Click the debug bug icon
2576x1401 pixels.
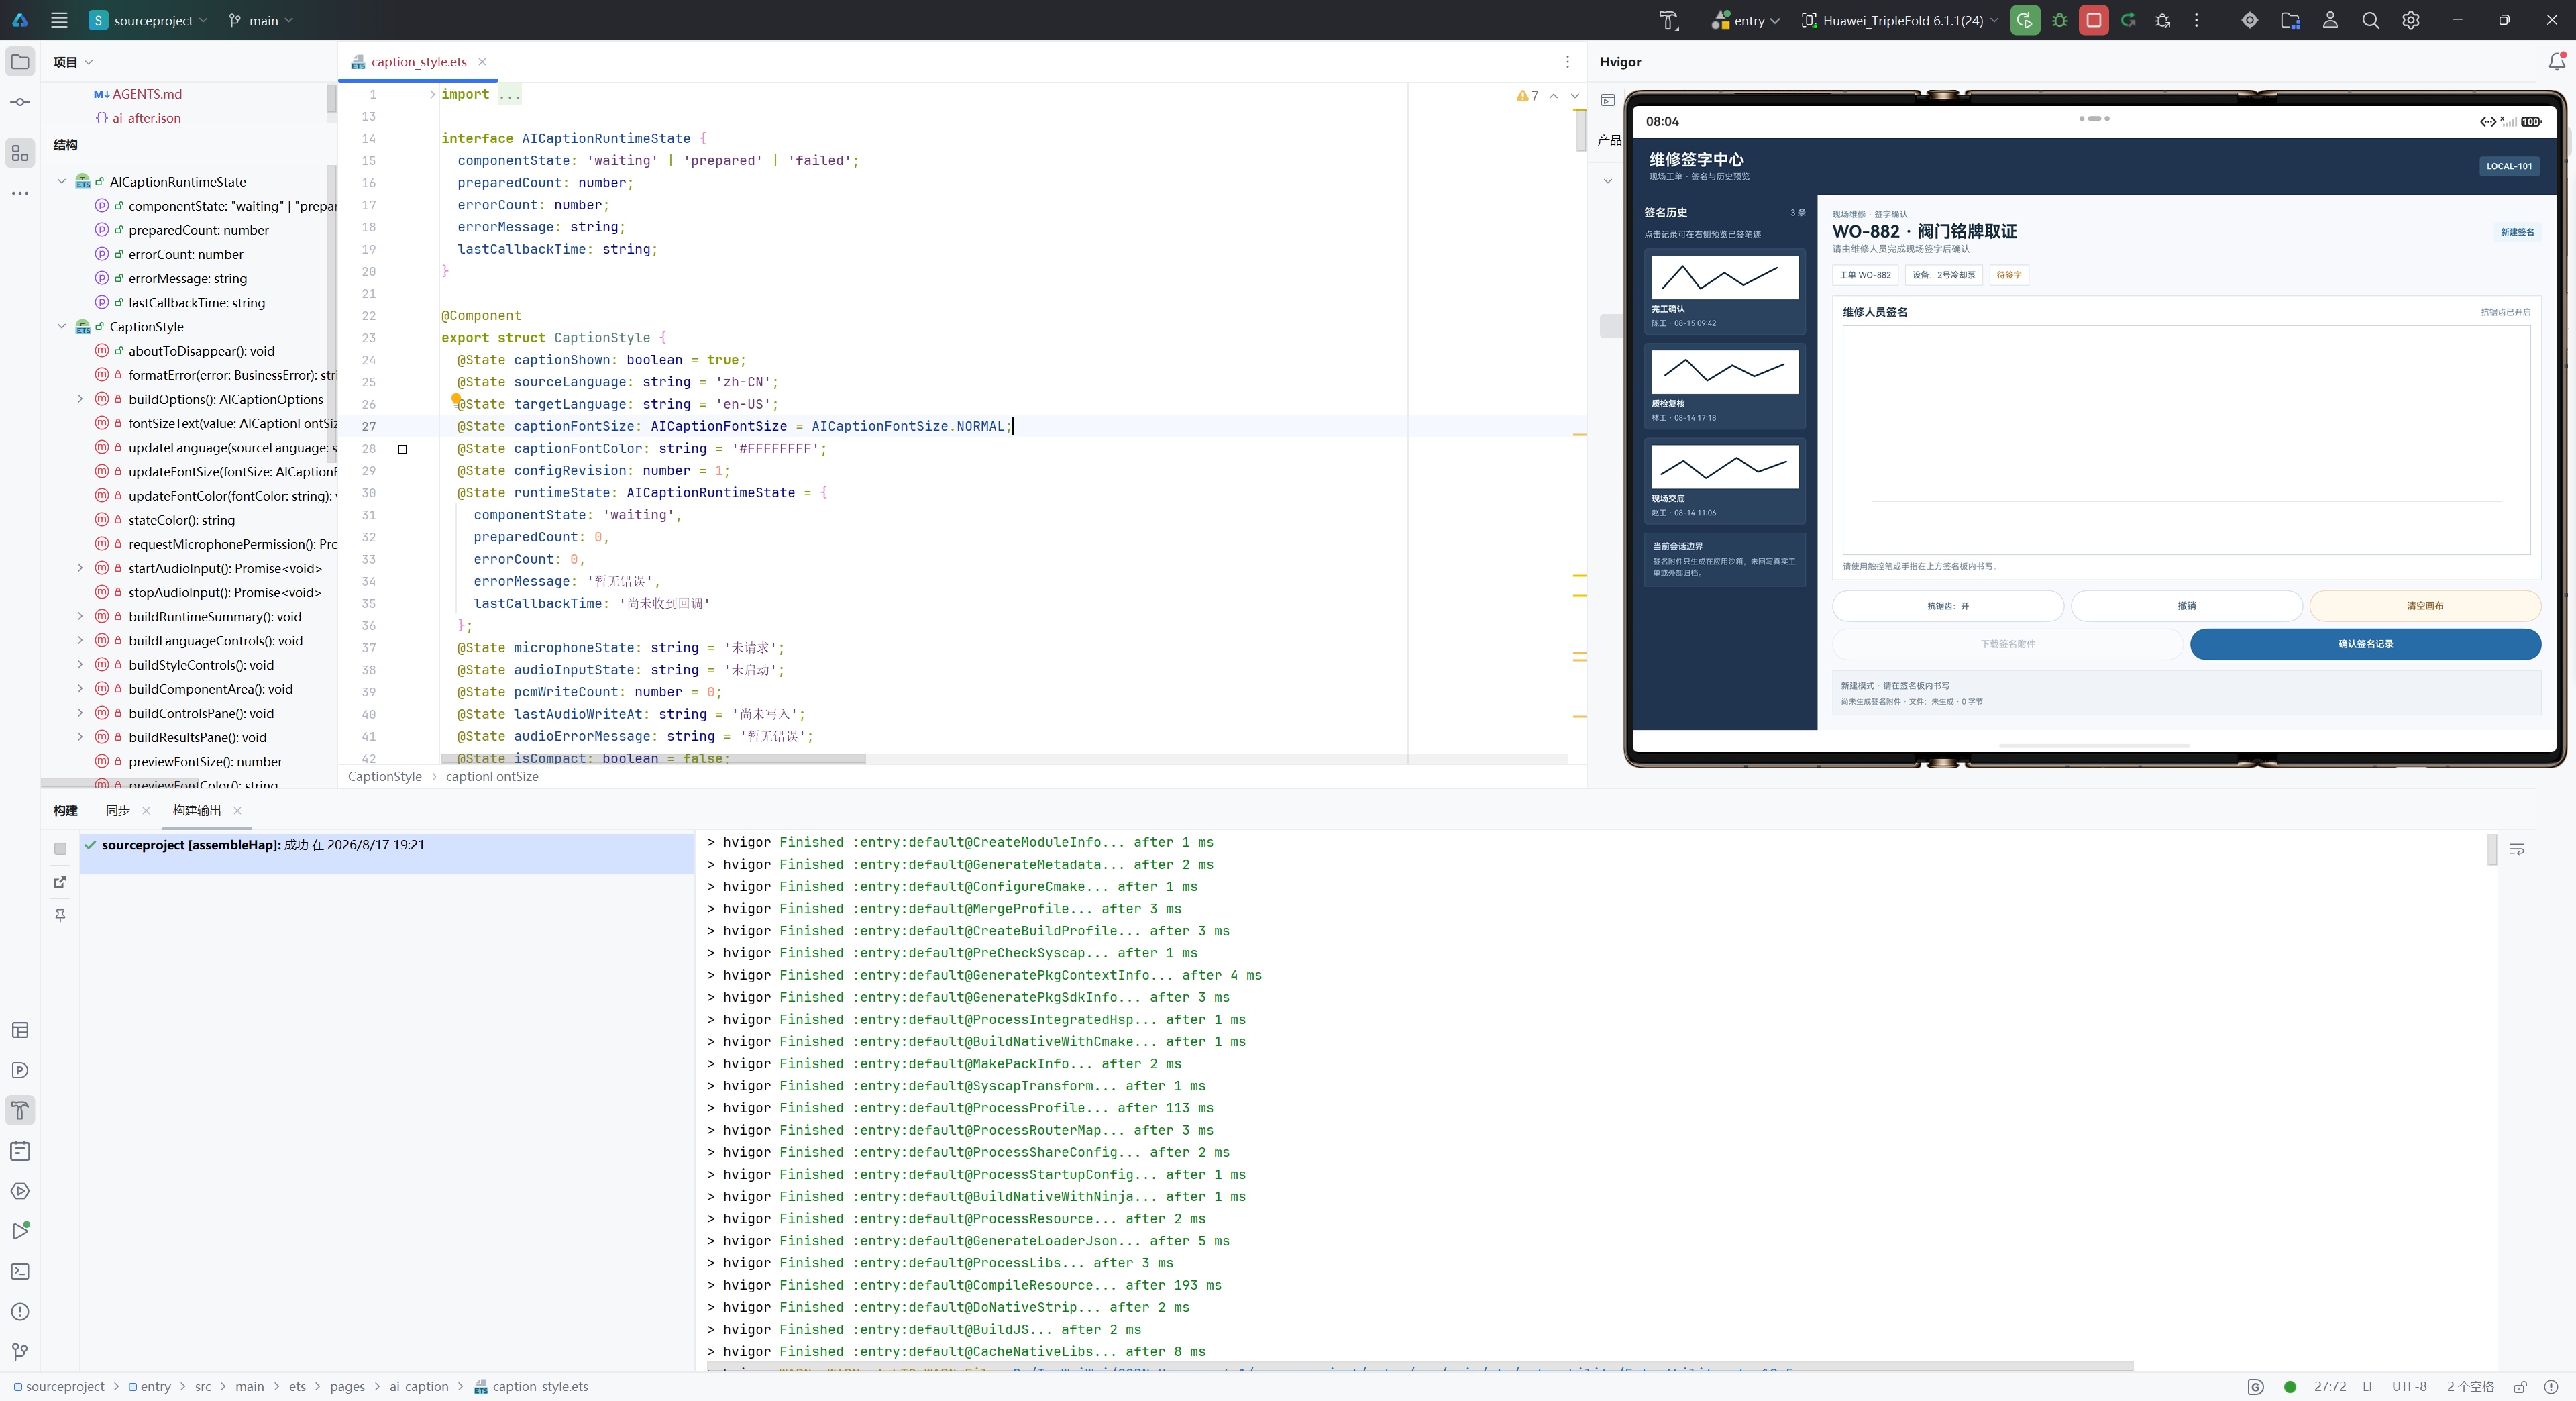[2059, 20]
